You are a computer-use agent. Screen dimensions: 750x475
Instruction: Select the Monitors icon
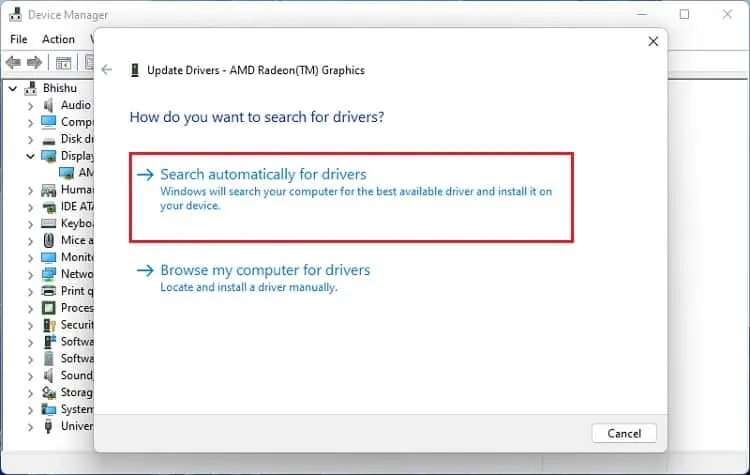coord(48,257)
